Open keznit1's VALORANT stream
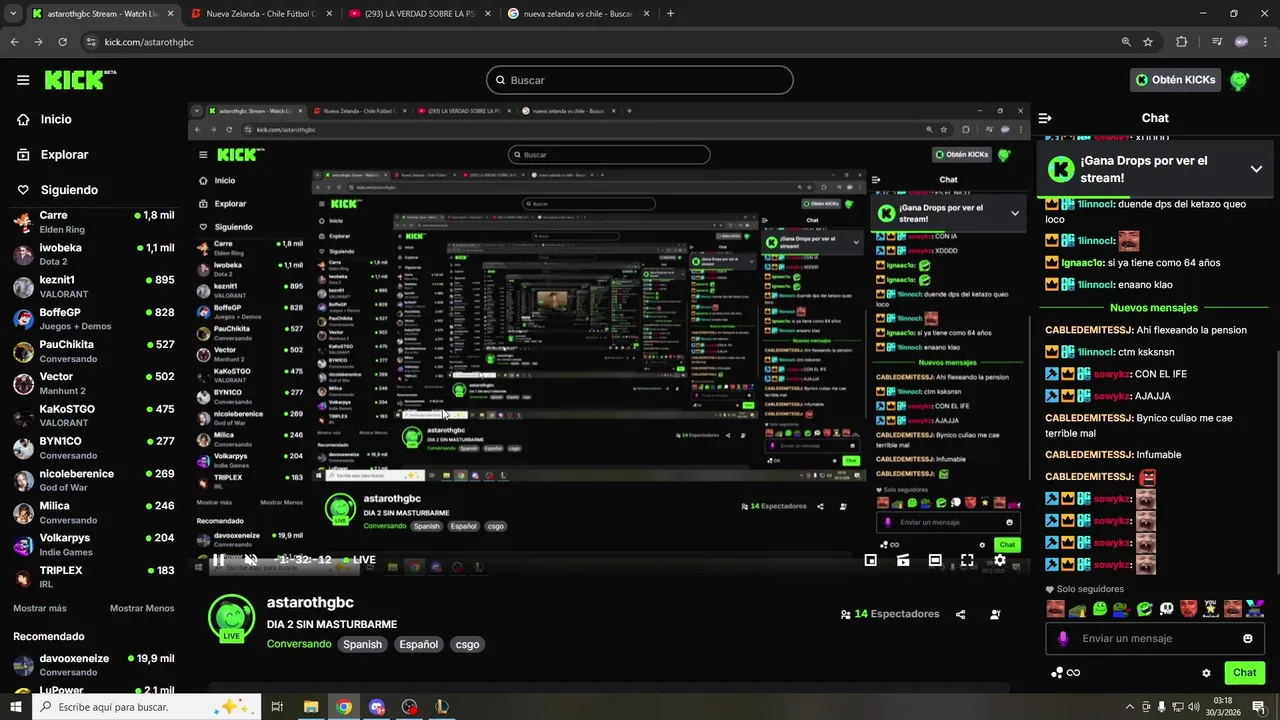 click(93, 286)
